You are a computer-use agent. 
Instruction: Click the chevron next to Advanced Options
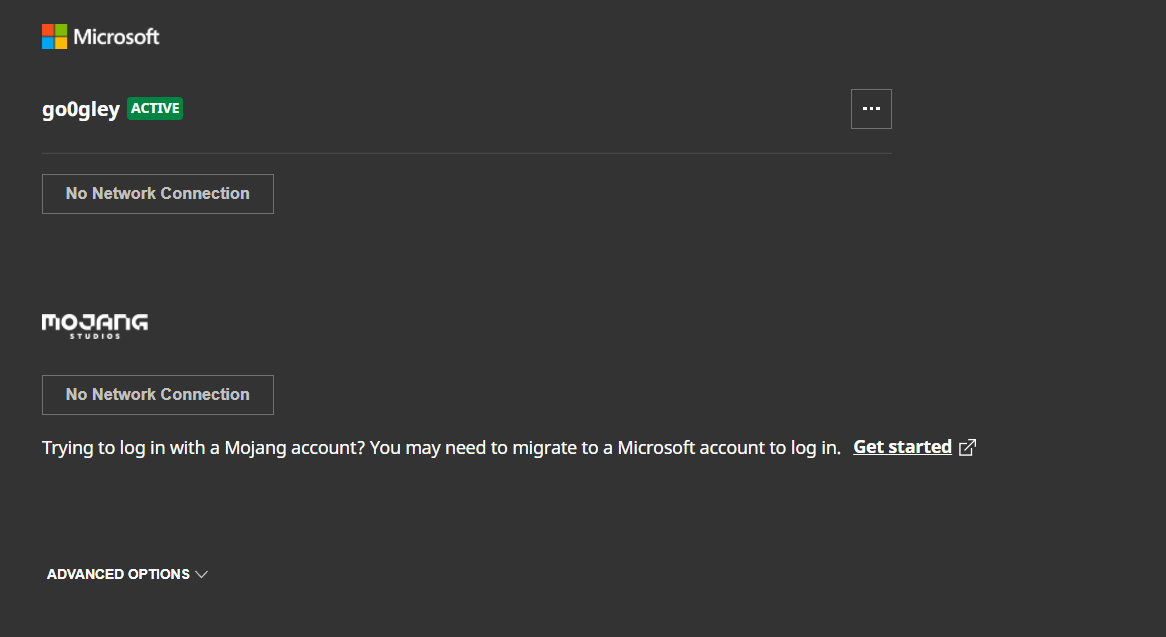202,574
